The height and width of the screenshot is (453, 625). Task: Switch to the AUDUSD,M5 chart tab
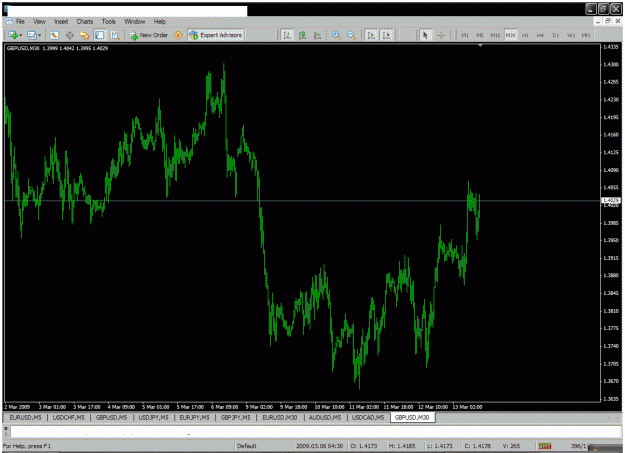point(324,417)
